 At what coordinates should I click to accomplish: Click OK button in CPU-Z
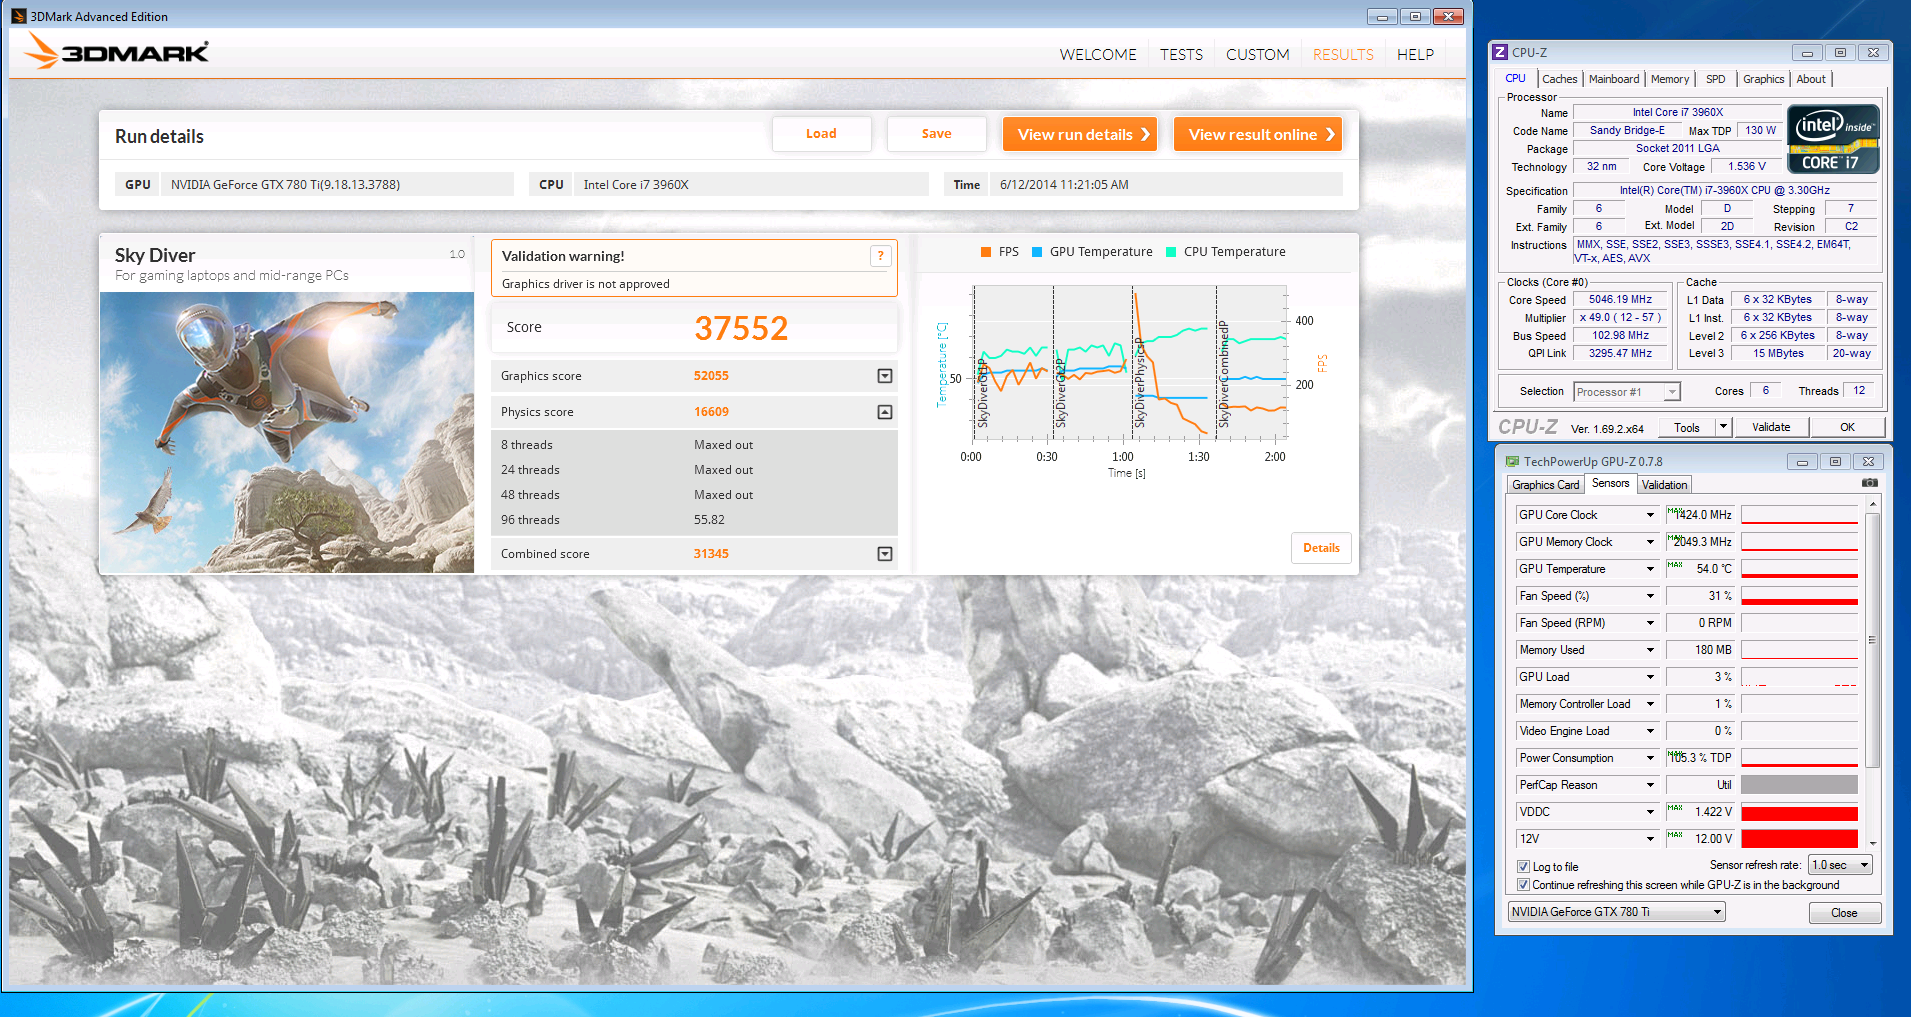coord(1847,427)
